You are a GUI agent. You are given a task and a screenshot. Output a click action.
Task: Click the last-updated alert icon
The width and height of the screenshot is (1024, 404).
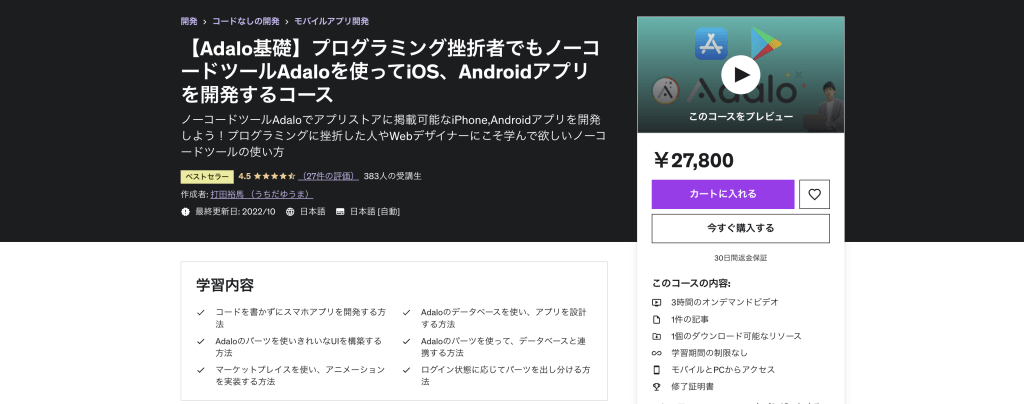point(185,211)
